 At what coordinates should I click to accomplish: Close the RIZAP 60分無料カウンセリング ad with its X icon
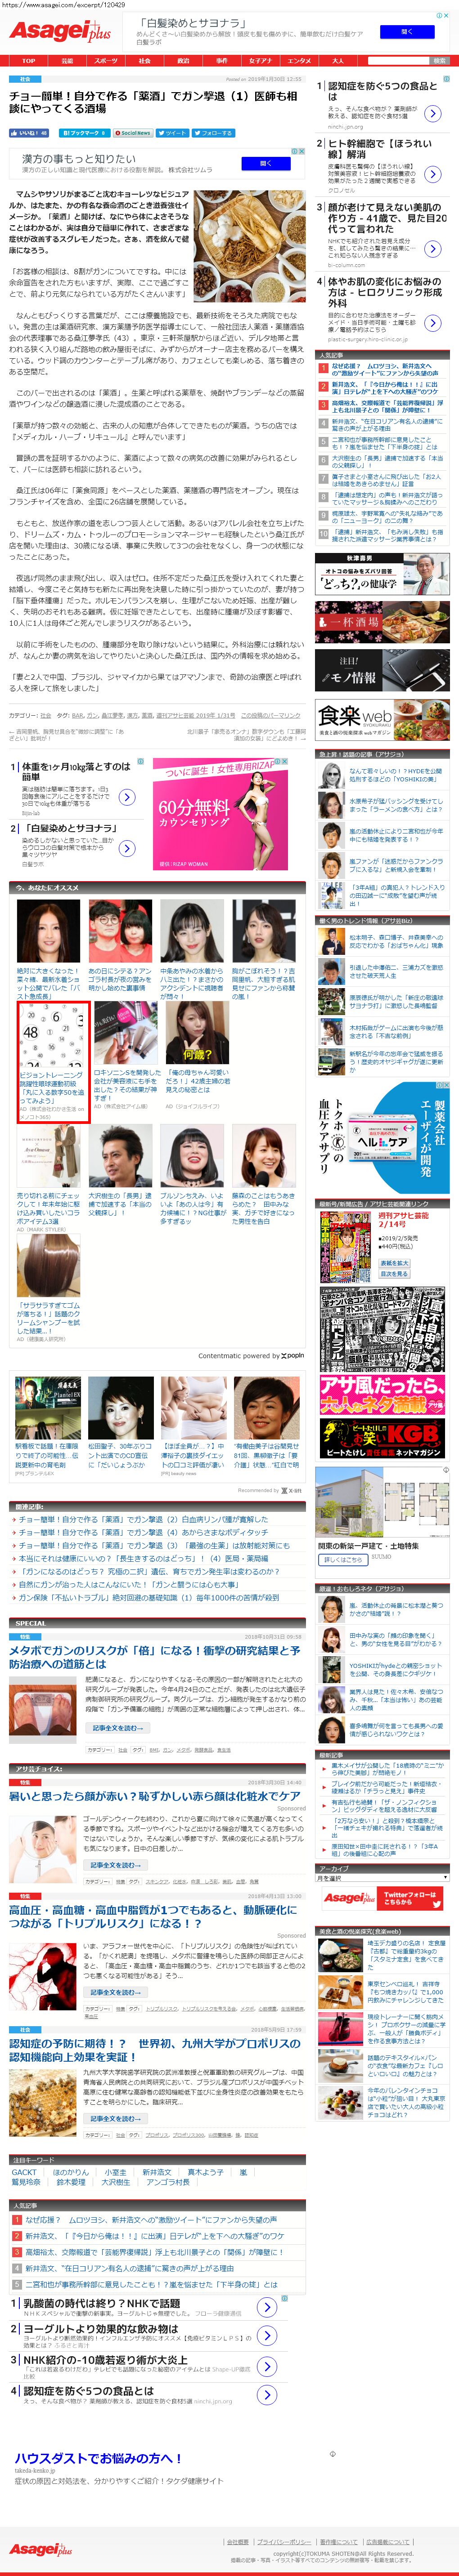pyautogui.click(x=285, y=761)
